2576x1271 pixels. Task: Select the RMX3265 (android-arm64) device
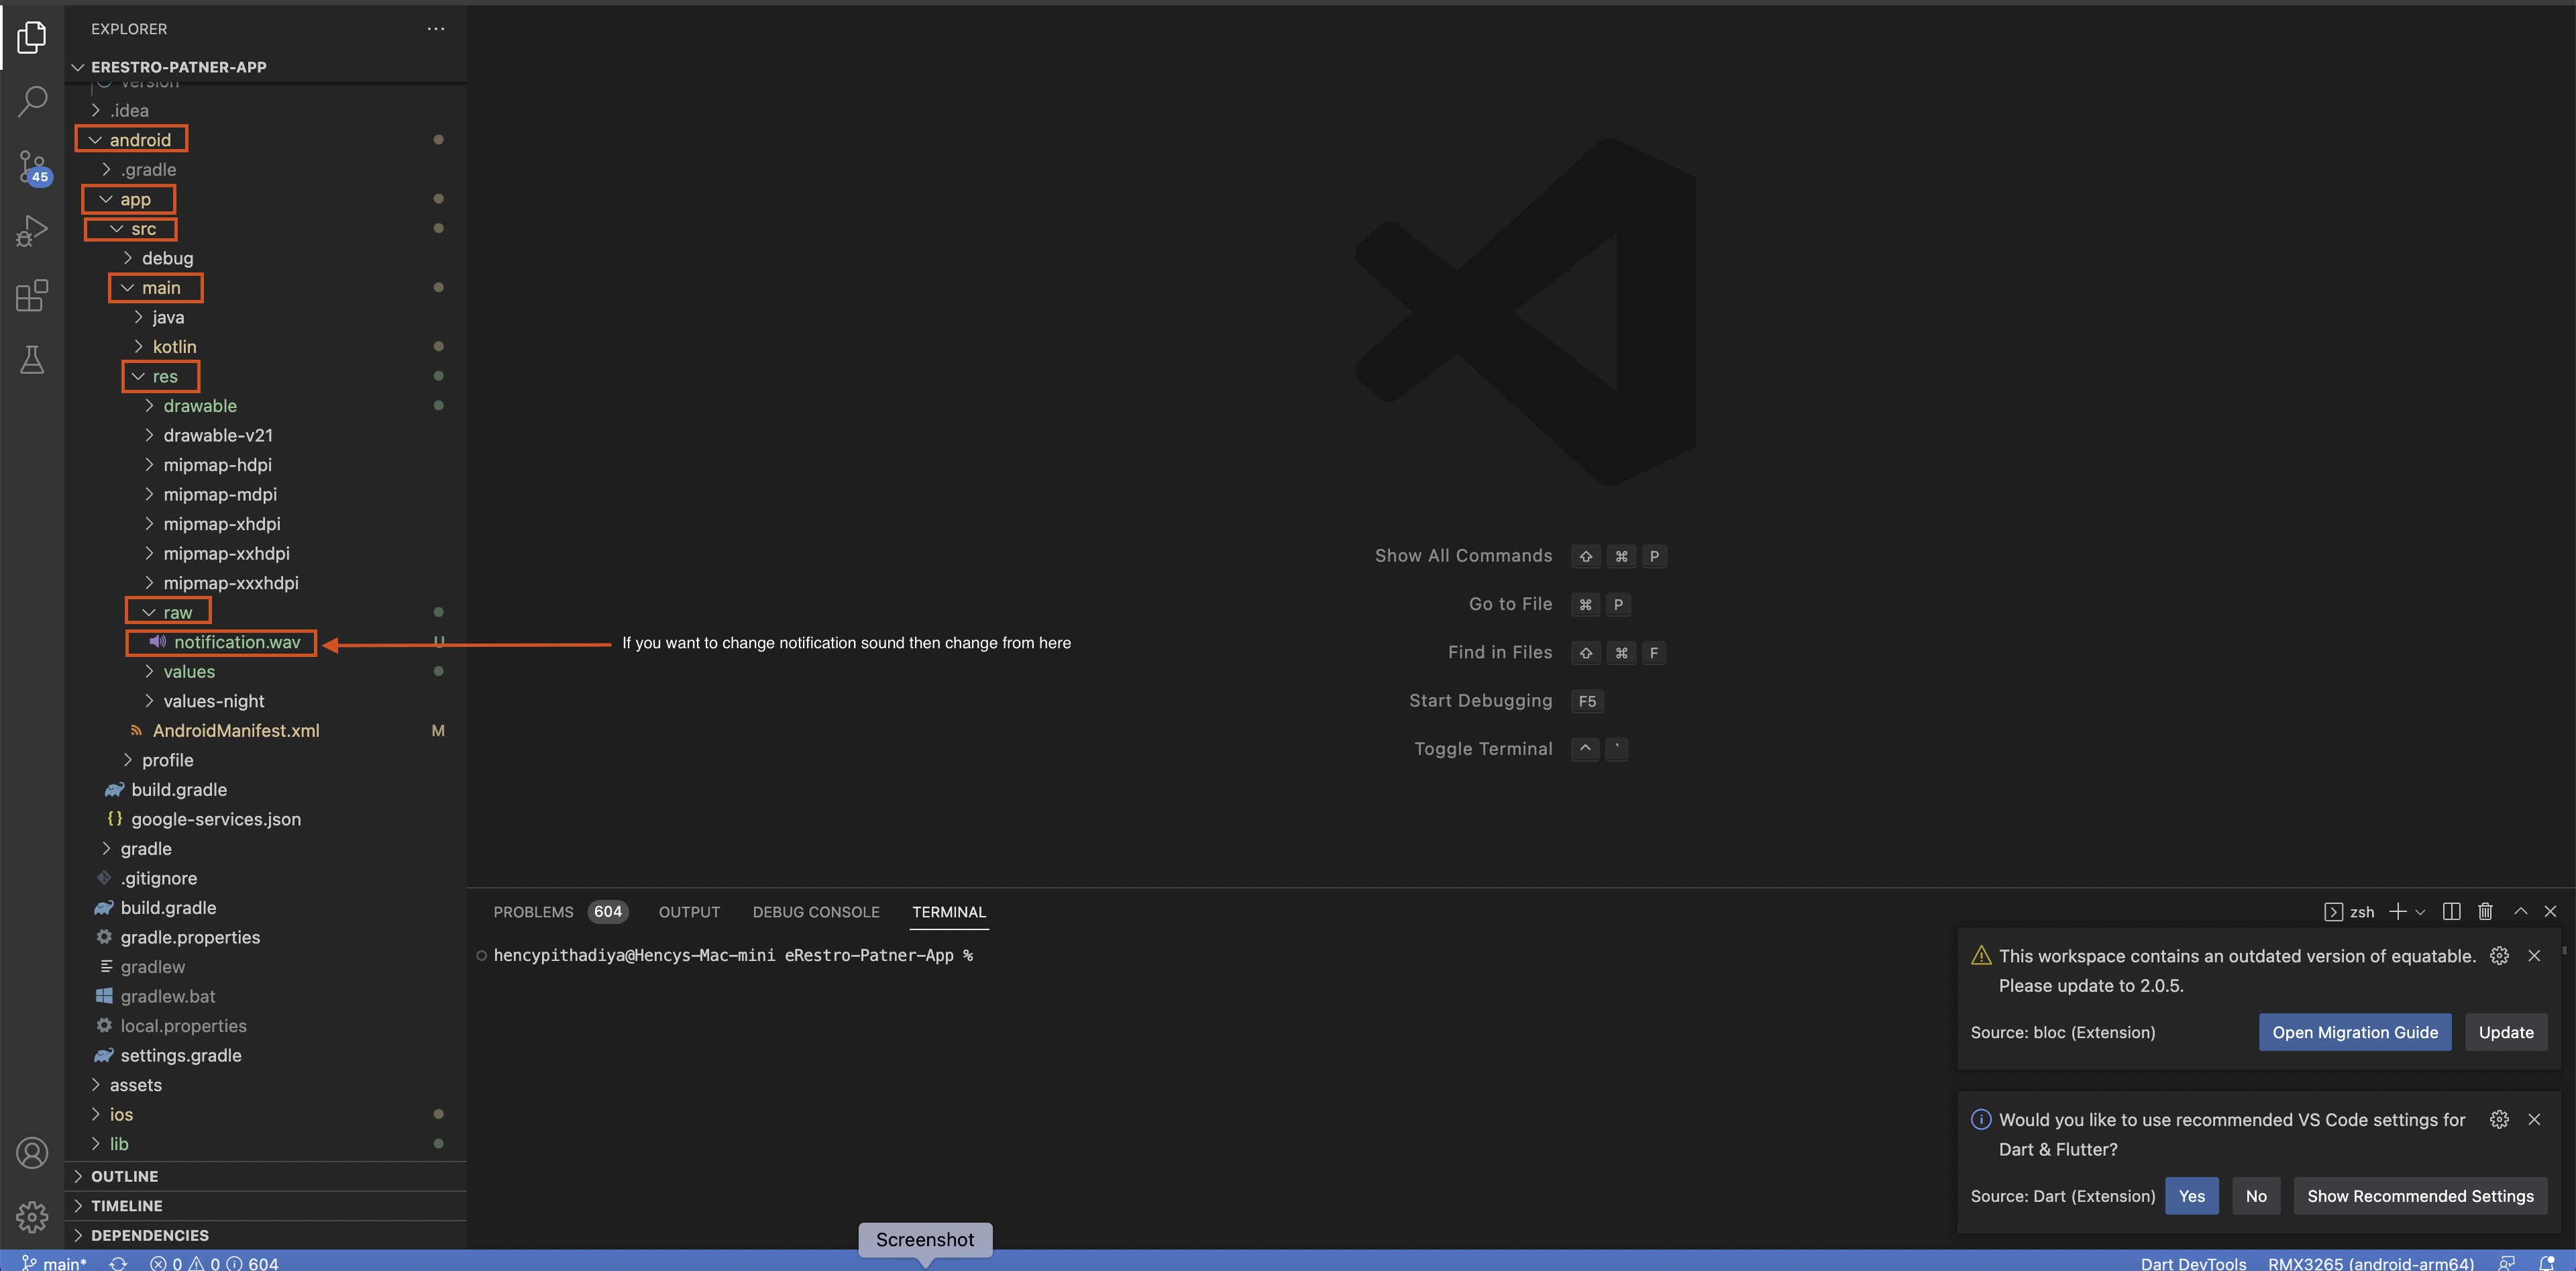(x=2370, y=1263)
